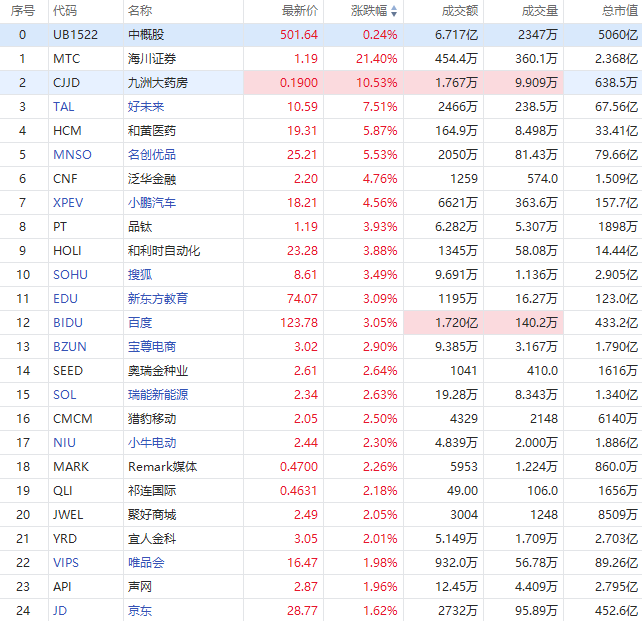The width and height of the screenshot is (642, 621).
Task: Open the SOHU code link
Action: [x=70, y=275]
